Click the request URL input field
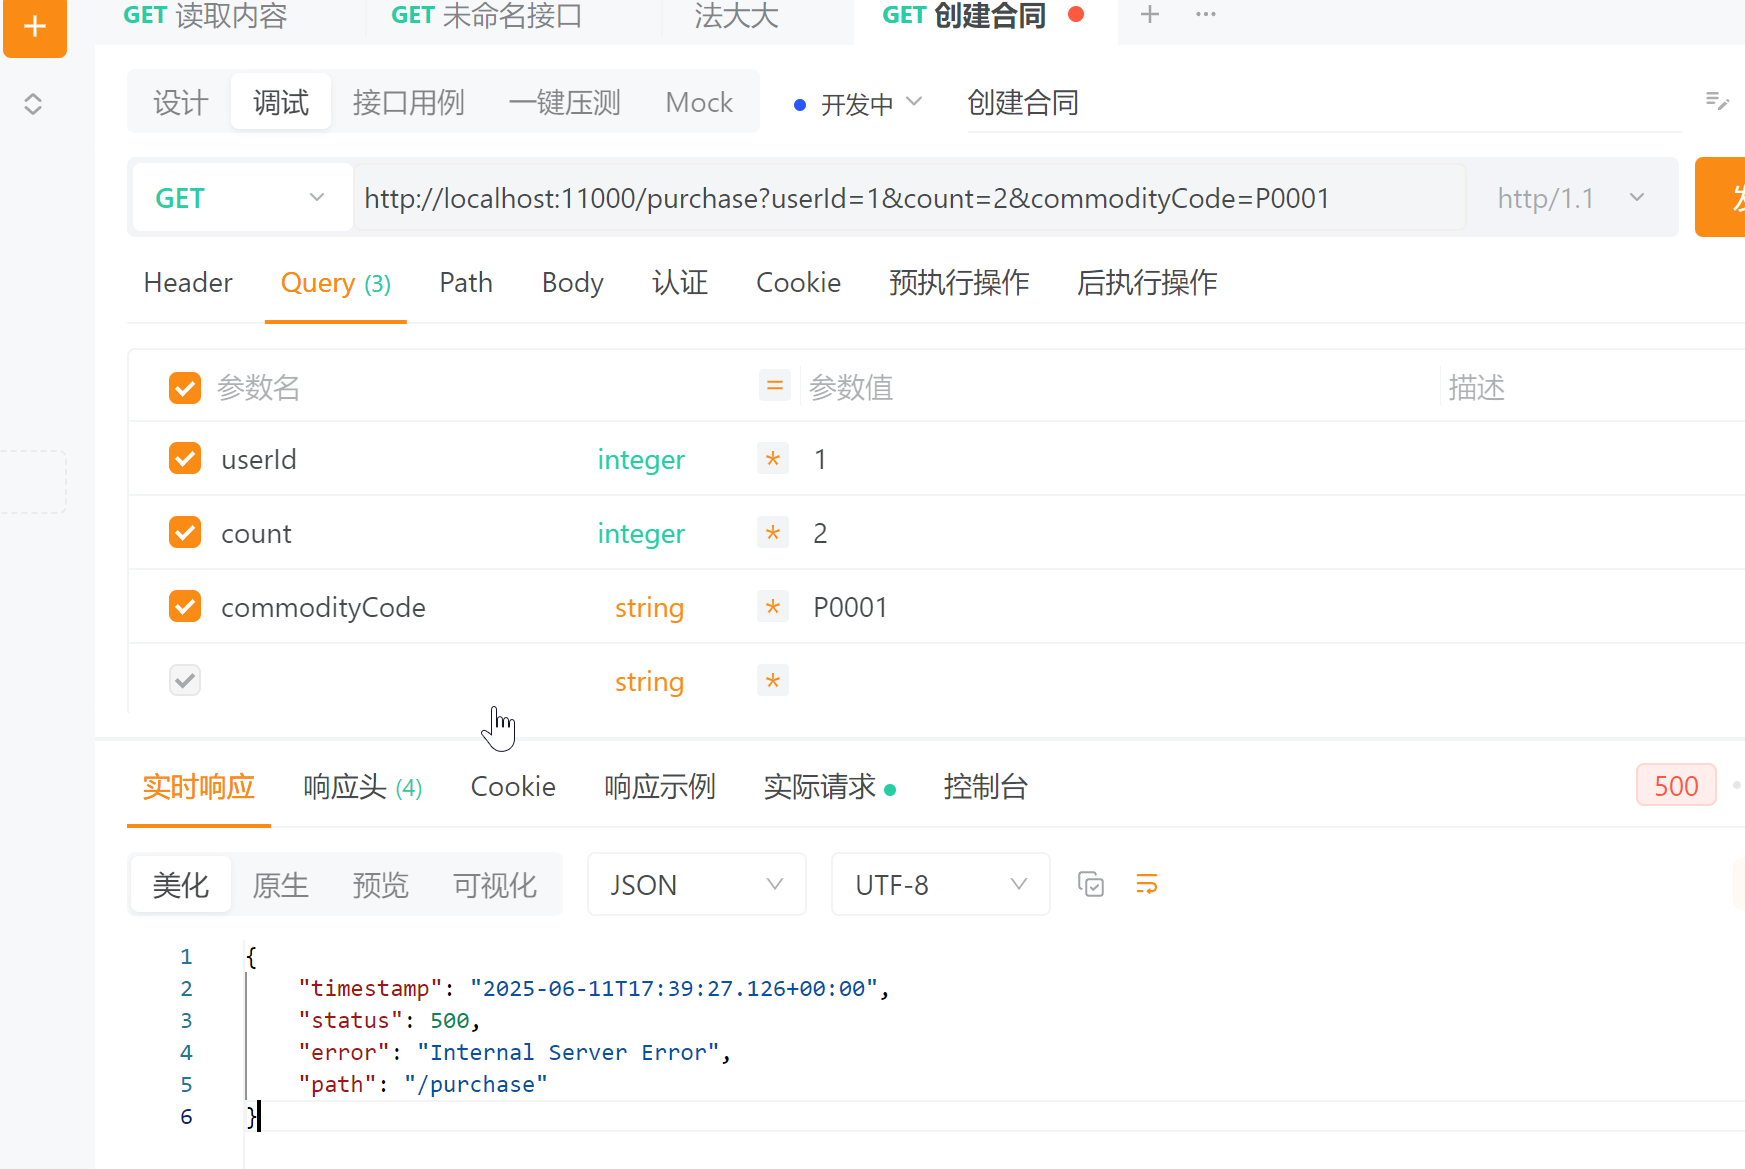This screenshot has height=1169, width=1745. pos(910,198)
